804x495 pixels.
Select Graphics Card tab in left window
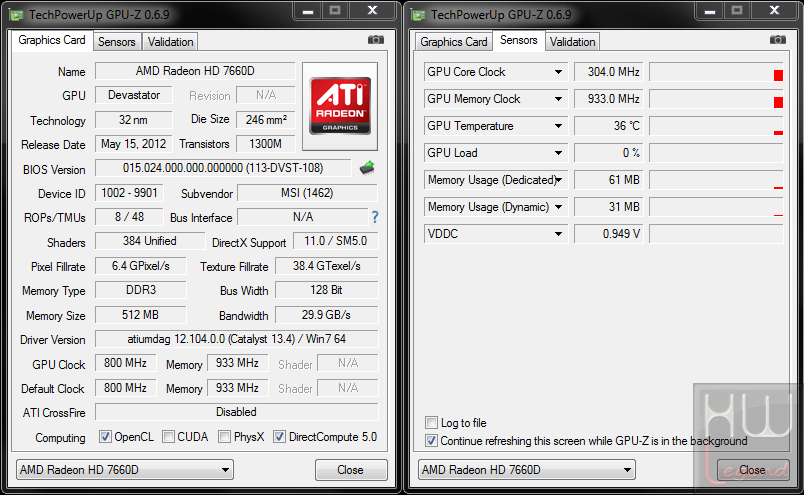click(x=52, y=40)
